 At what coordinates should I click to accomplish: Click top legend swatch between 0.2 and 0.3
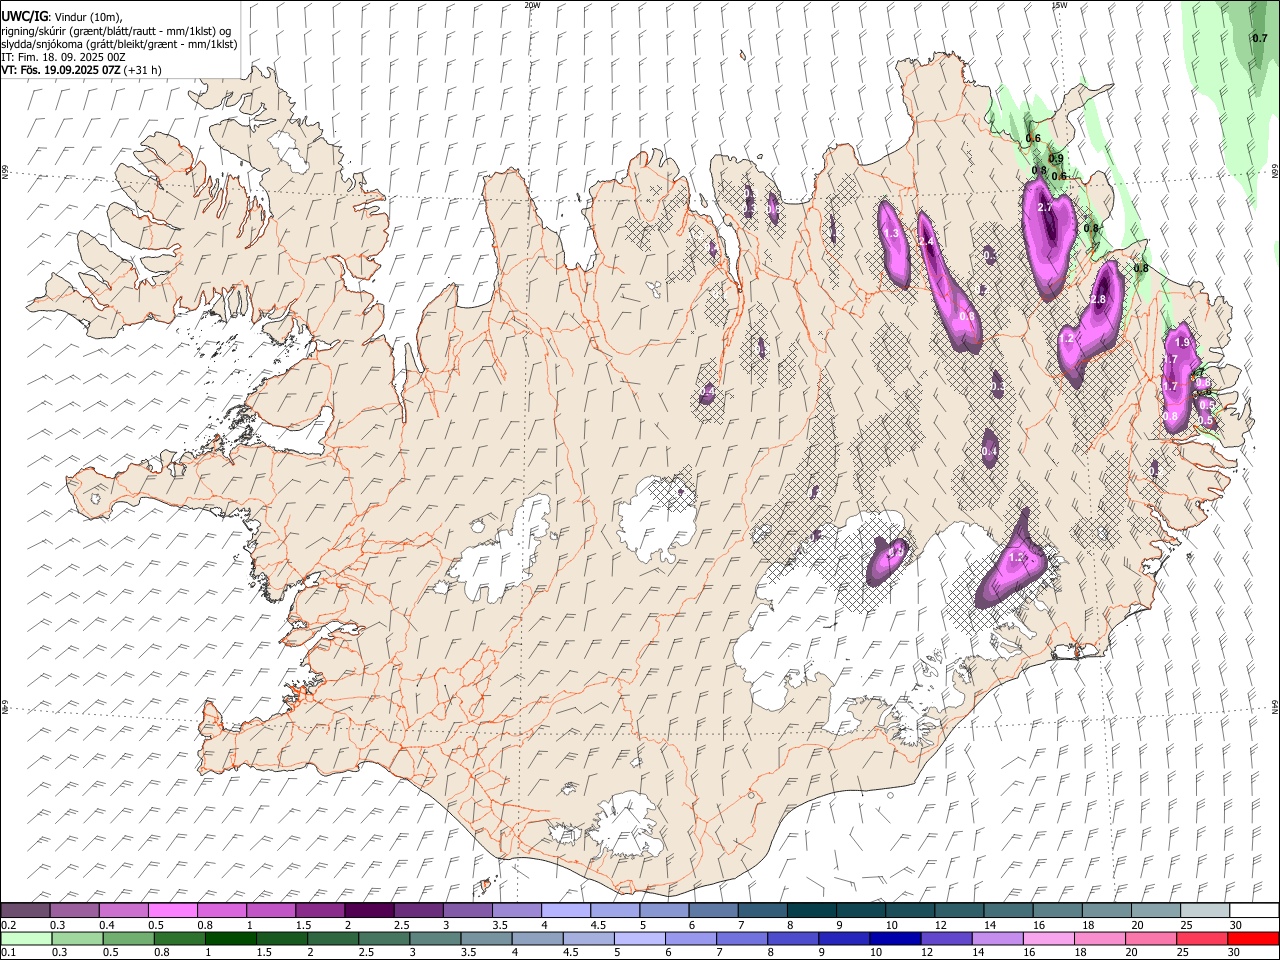click(25, 910)
